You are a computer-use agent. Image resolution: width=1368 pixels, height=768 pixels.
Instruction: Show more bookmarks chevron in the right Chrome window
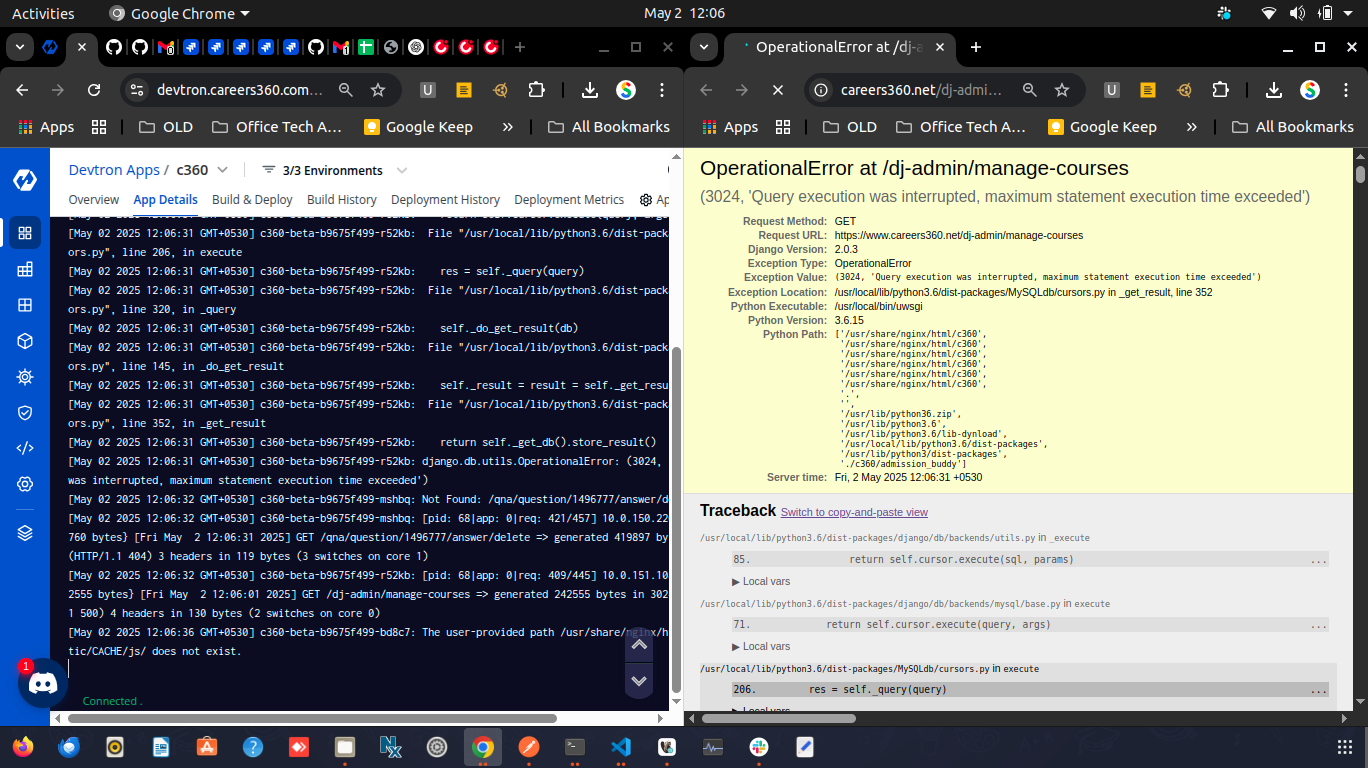coord(1191,127)
